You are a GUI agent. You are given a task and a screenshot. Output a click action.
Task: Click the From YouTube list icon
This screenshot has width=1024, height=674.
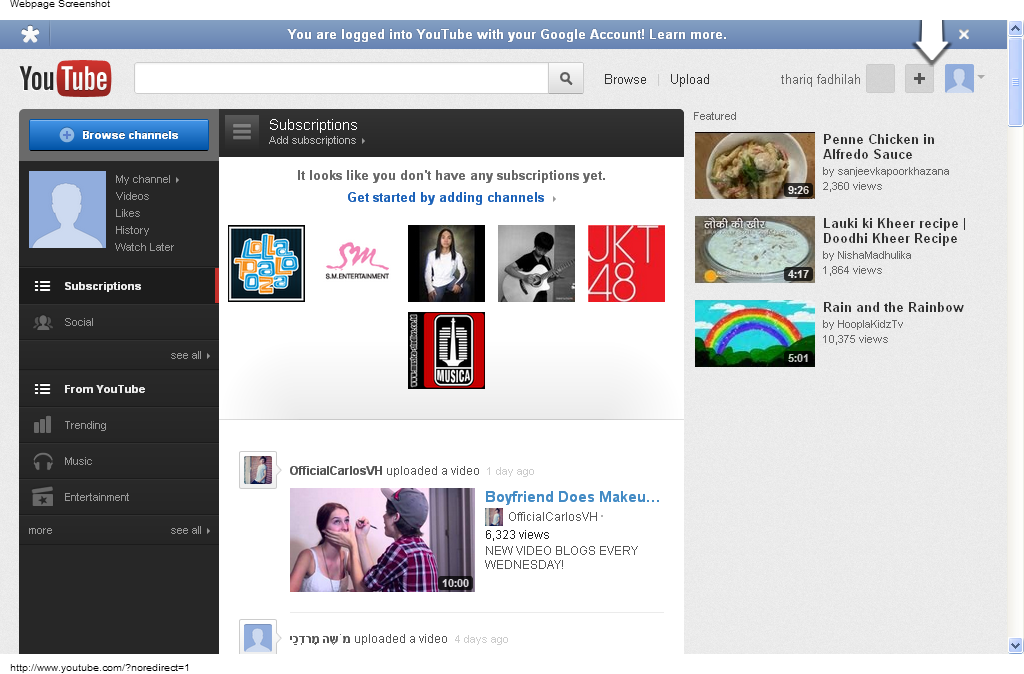[43, 389]
